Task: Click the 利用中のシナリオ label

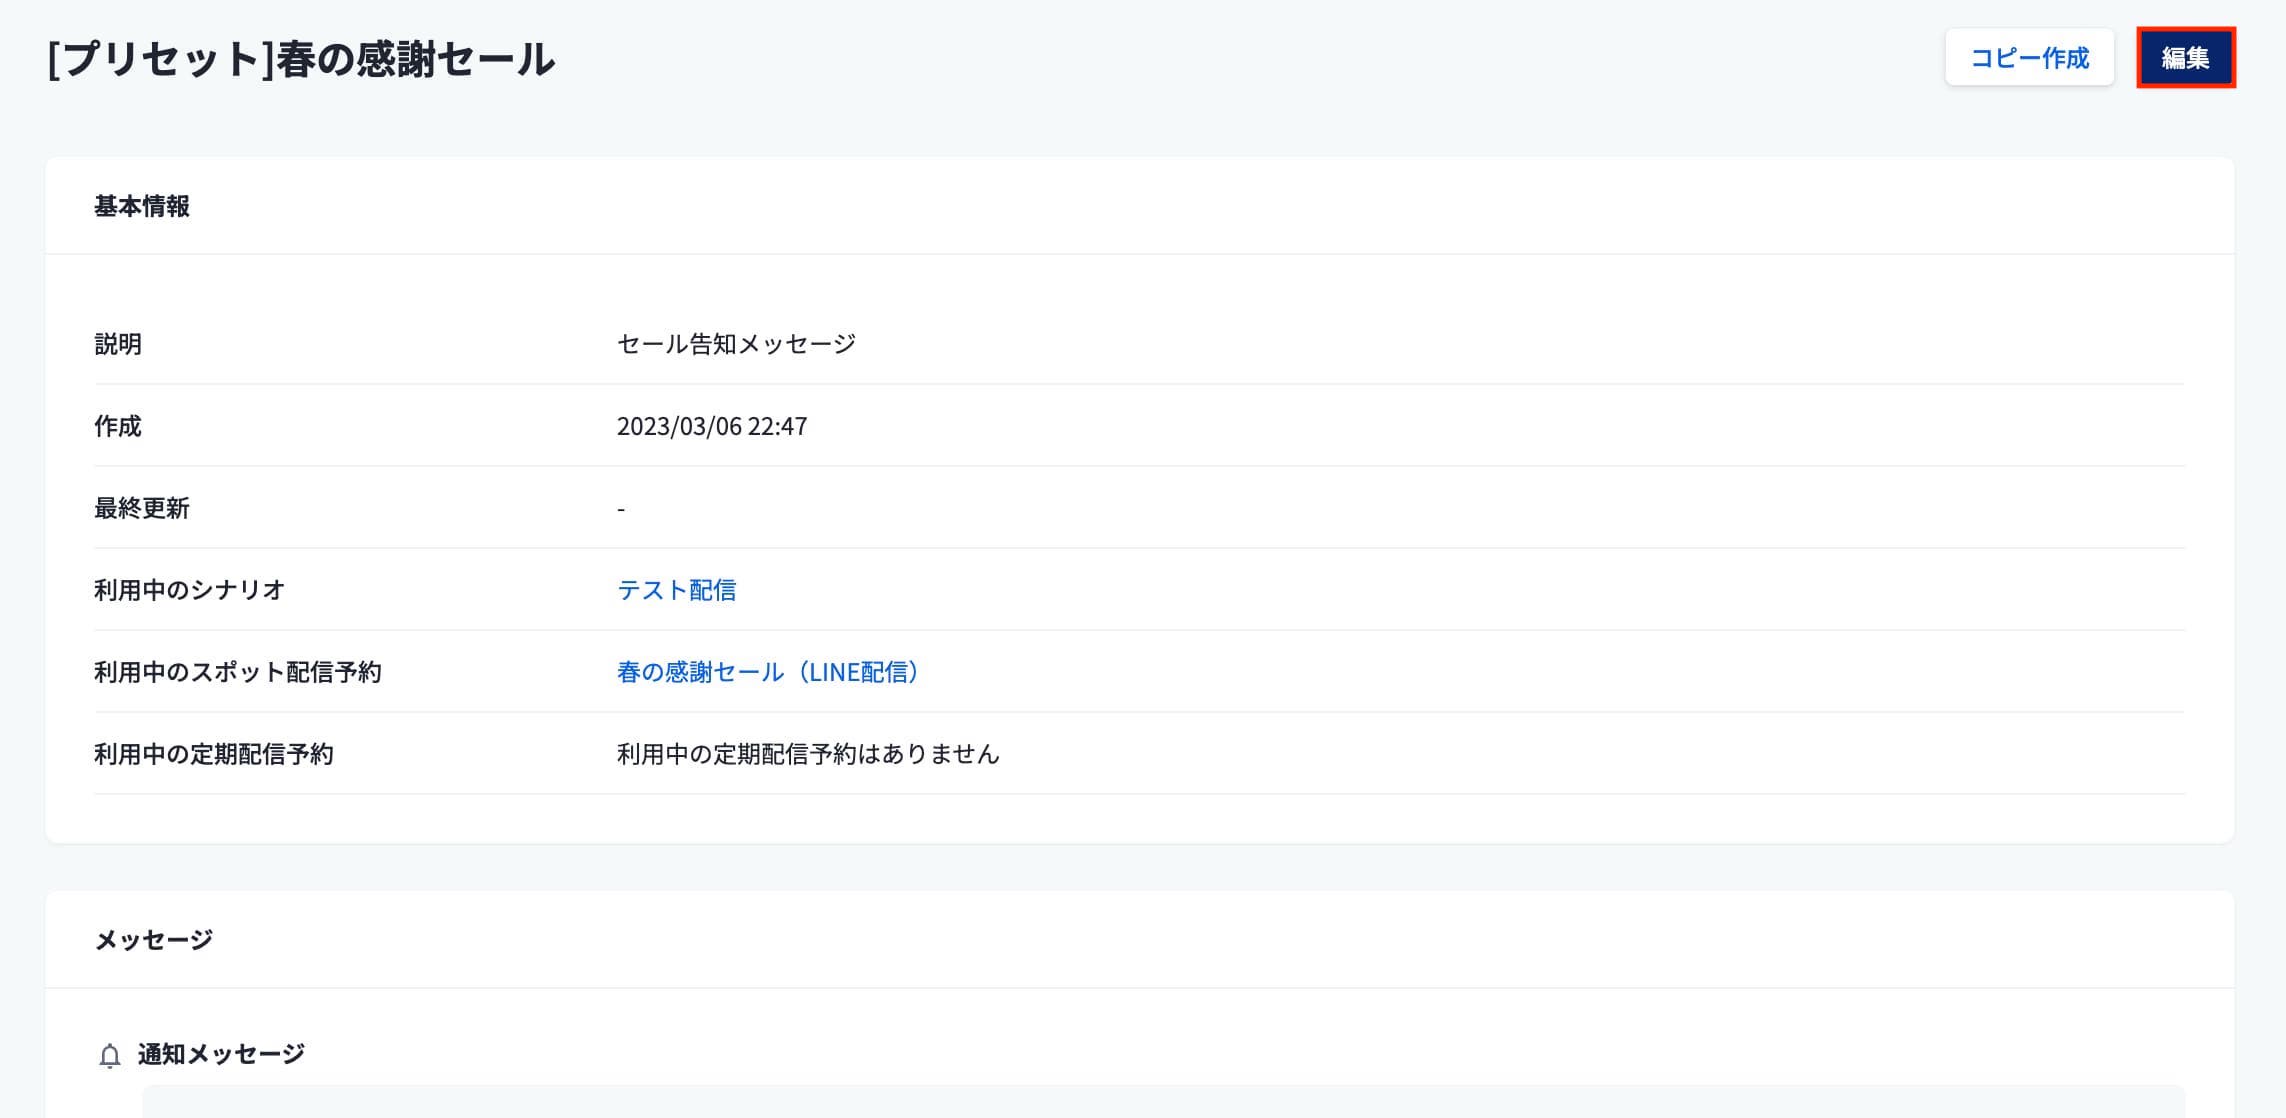Action: (189, 590)
